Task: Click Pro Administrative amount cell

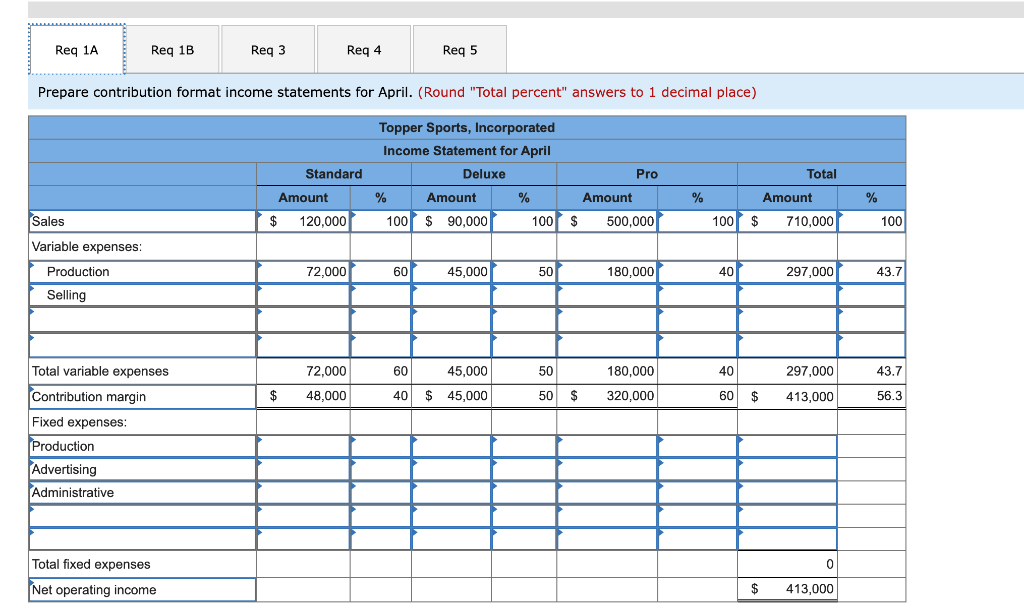Action: coord(607,493)
